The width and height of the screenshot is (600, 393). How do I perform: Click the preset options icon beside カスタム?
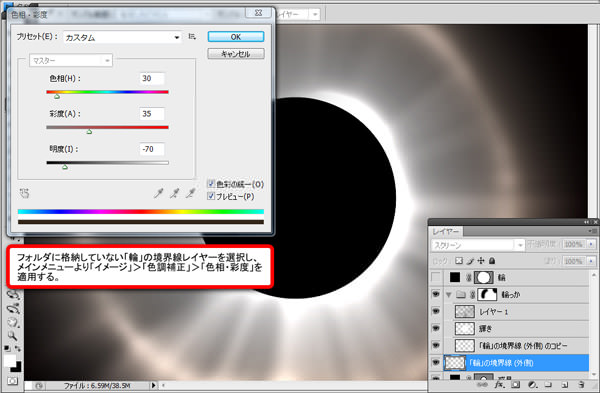[x=192, y=37]
